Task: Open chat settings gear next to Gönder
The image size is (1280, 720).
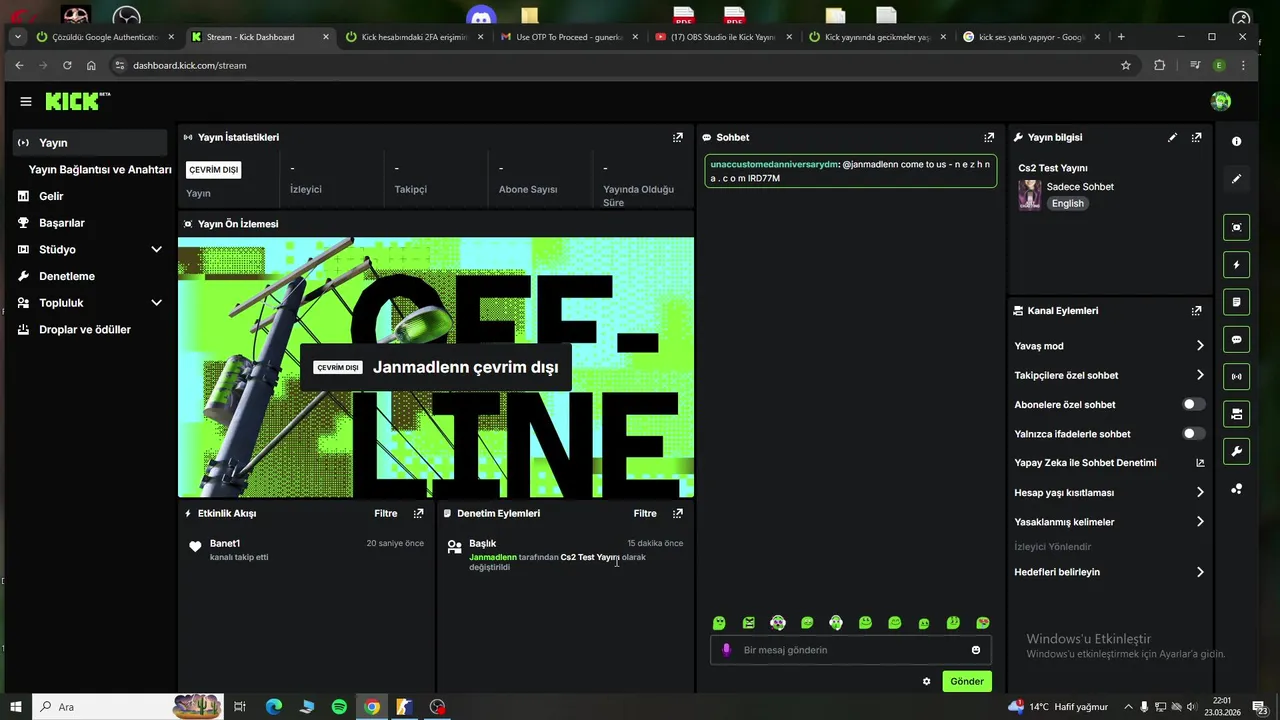Action: coord(926,681)
